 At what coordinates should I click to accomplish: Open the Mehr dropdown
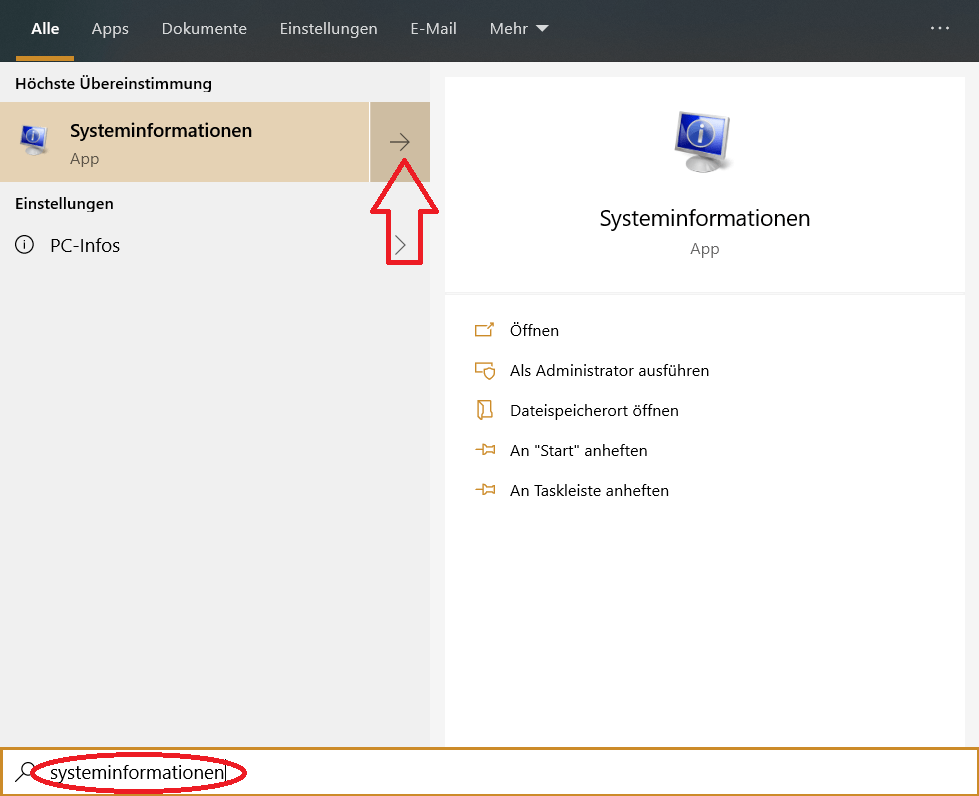[x=518, y=29]
